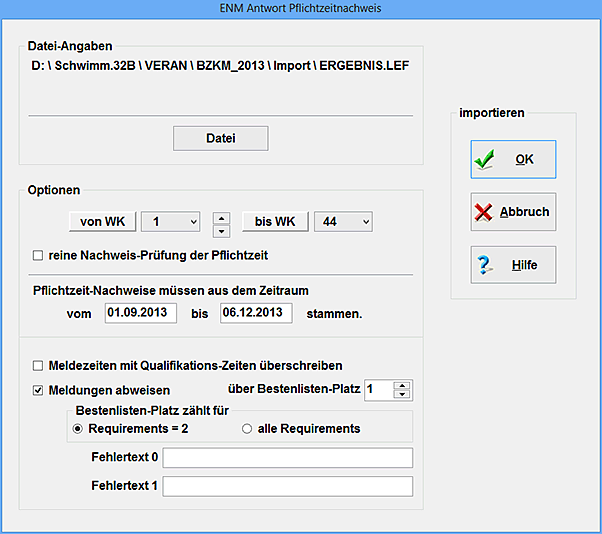
Task: Click the red X Abbruch button
Action: point(513,212)
